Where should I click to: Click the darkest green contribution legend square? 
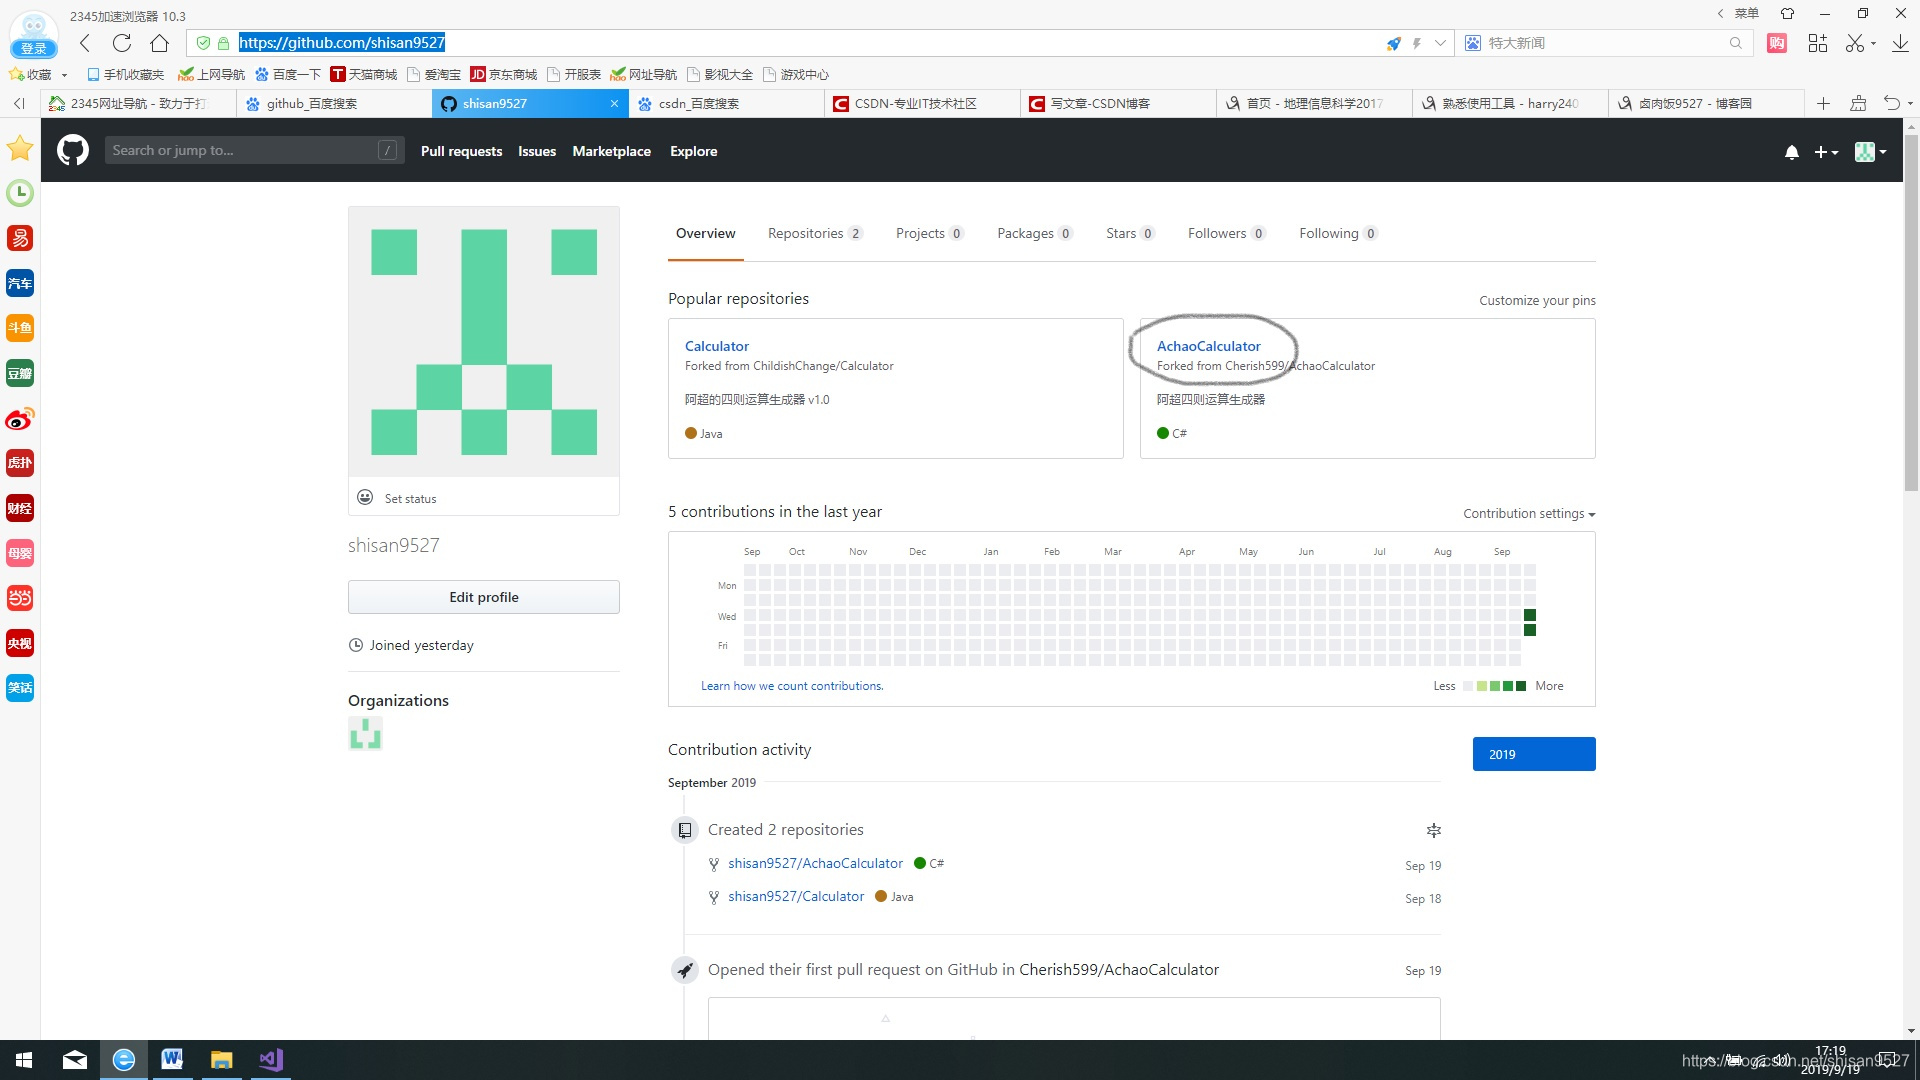1521,686
